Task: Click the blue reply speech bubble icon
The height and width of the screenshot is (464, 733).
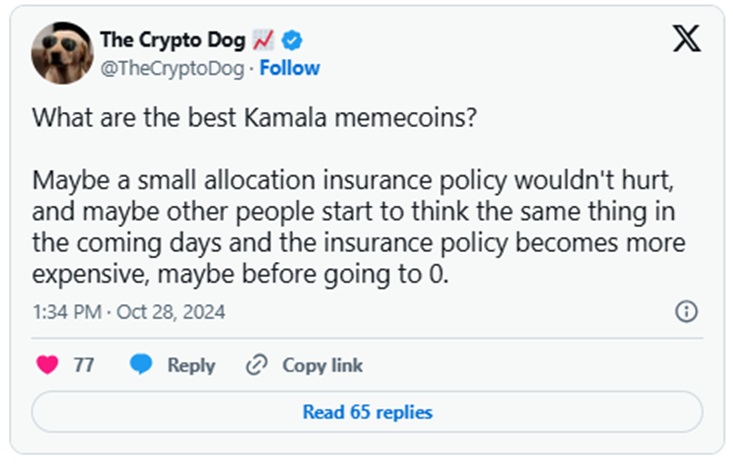Action: (x=141, y=365)
